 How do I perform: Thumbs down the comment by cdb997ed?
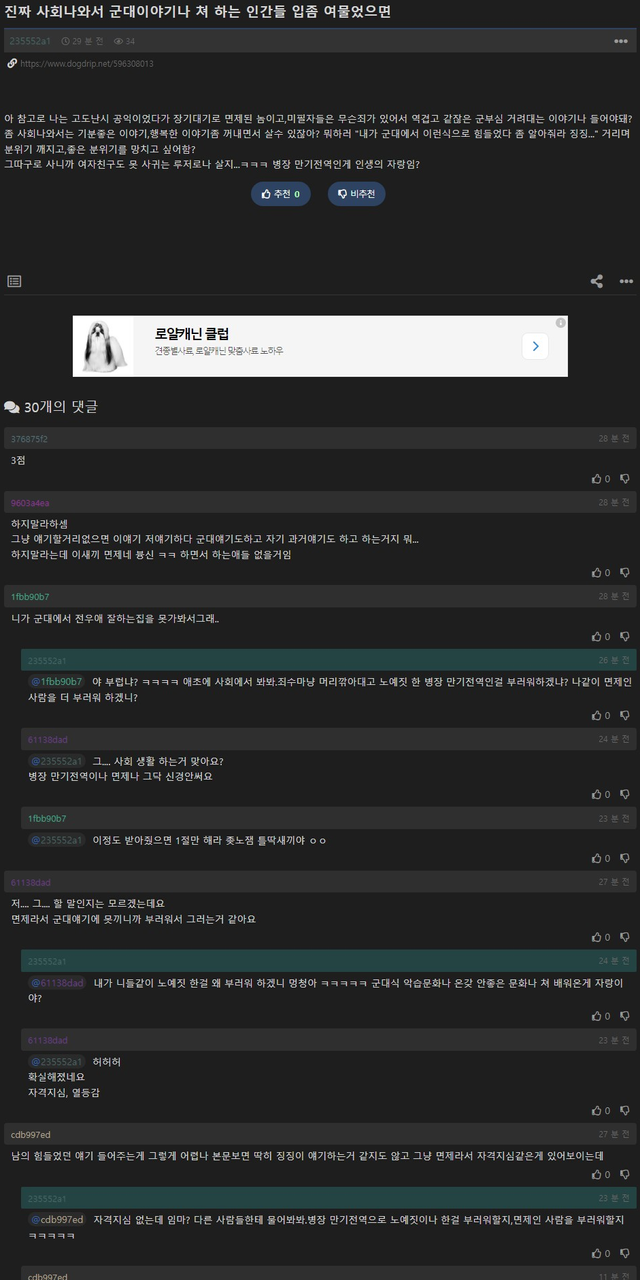click(x=625, y=1174)
